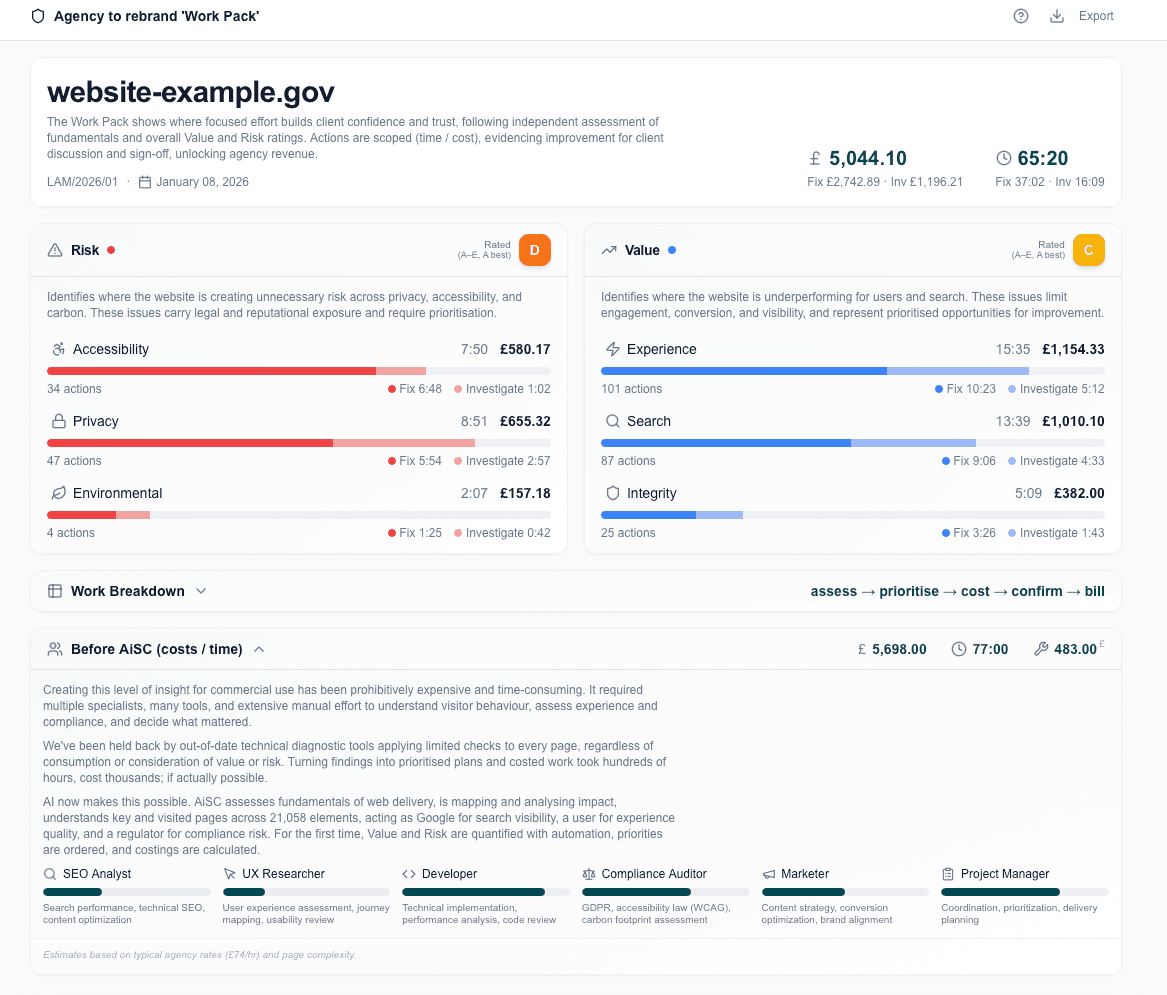This screenshot has width=1167, height=995.
Task: Expand the Work Breakdown section chevron
Action: pos(201,591)
